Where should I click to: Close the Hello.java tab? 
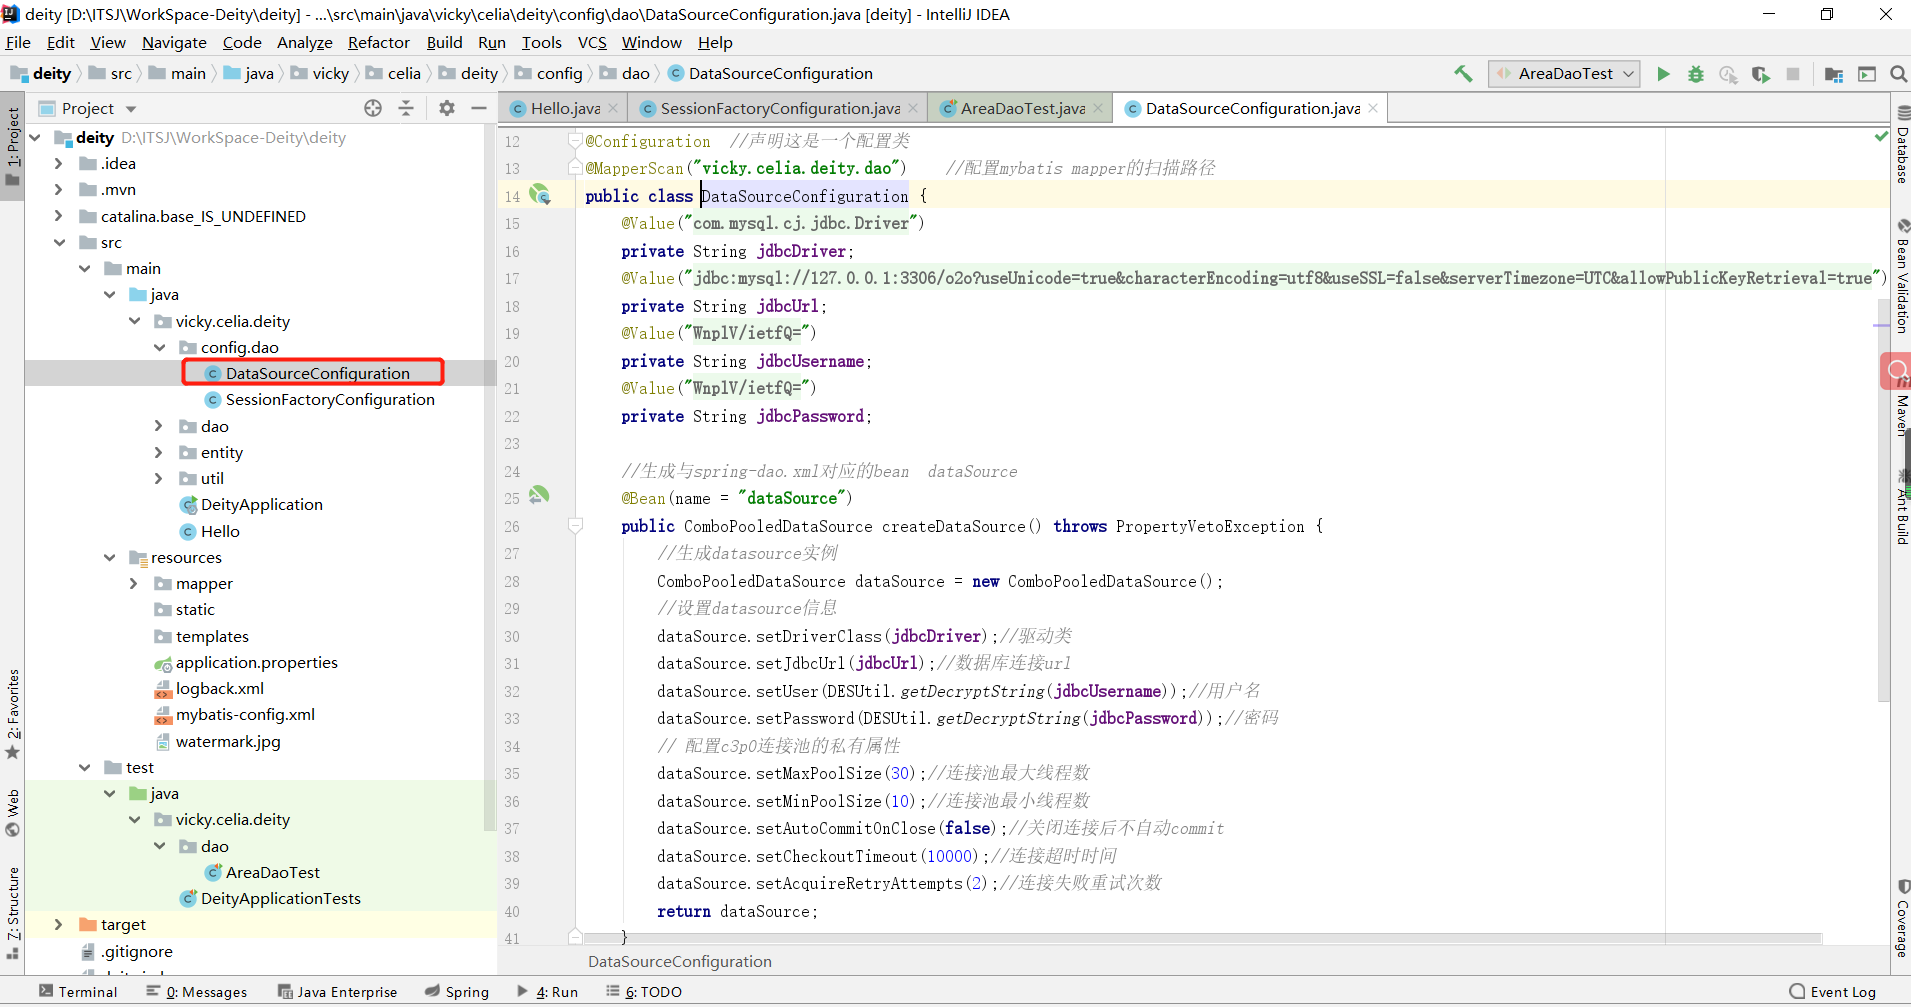[x=613, y=108]
